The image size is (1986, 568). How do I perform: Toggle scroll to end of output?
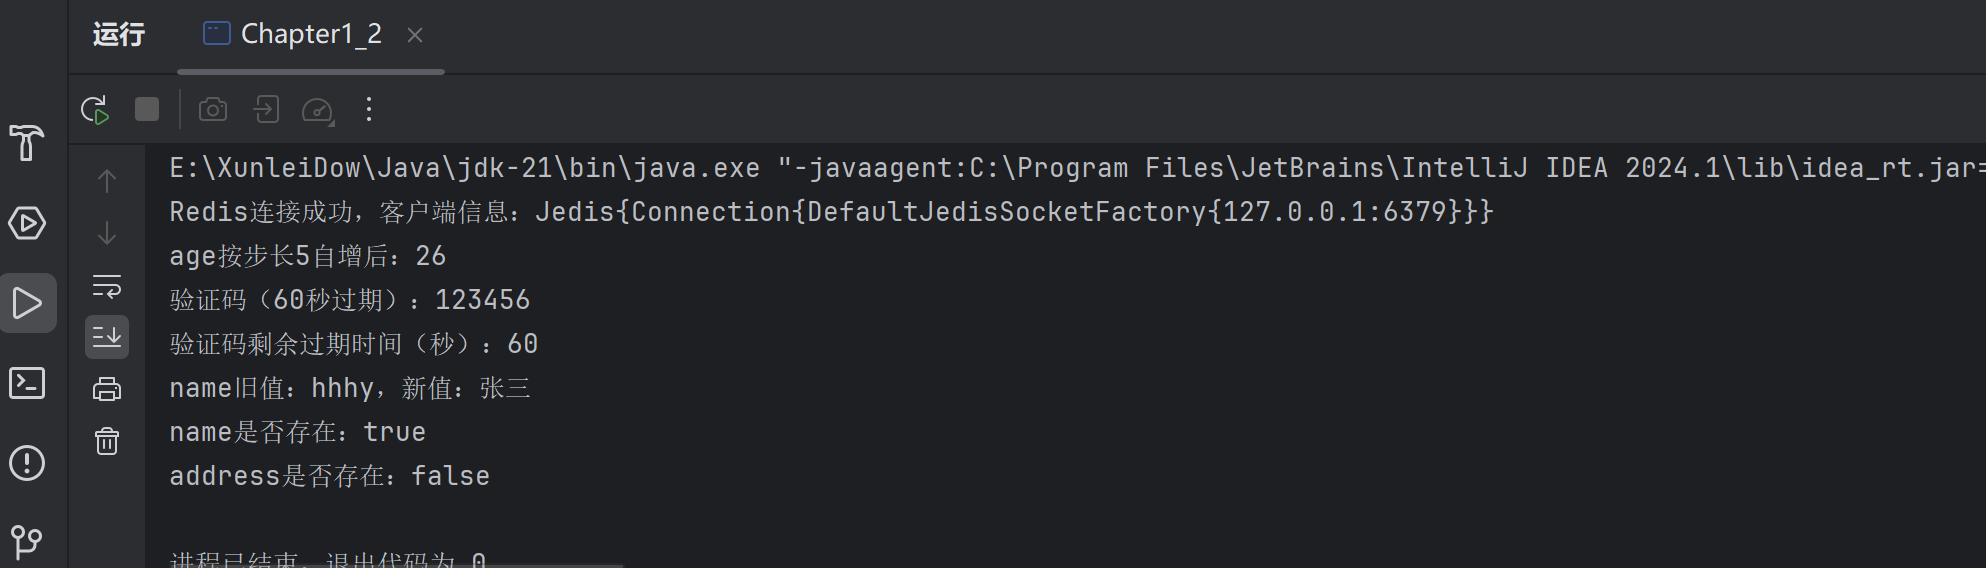107,337
